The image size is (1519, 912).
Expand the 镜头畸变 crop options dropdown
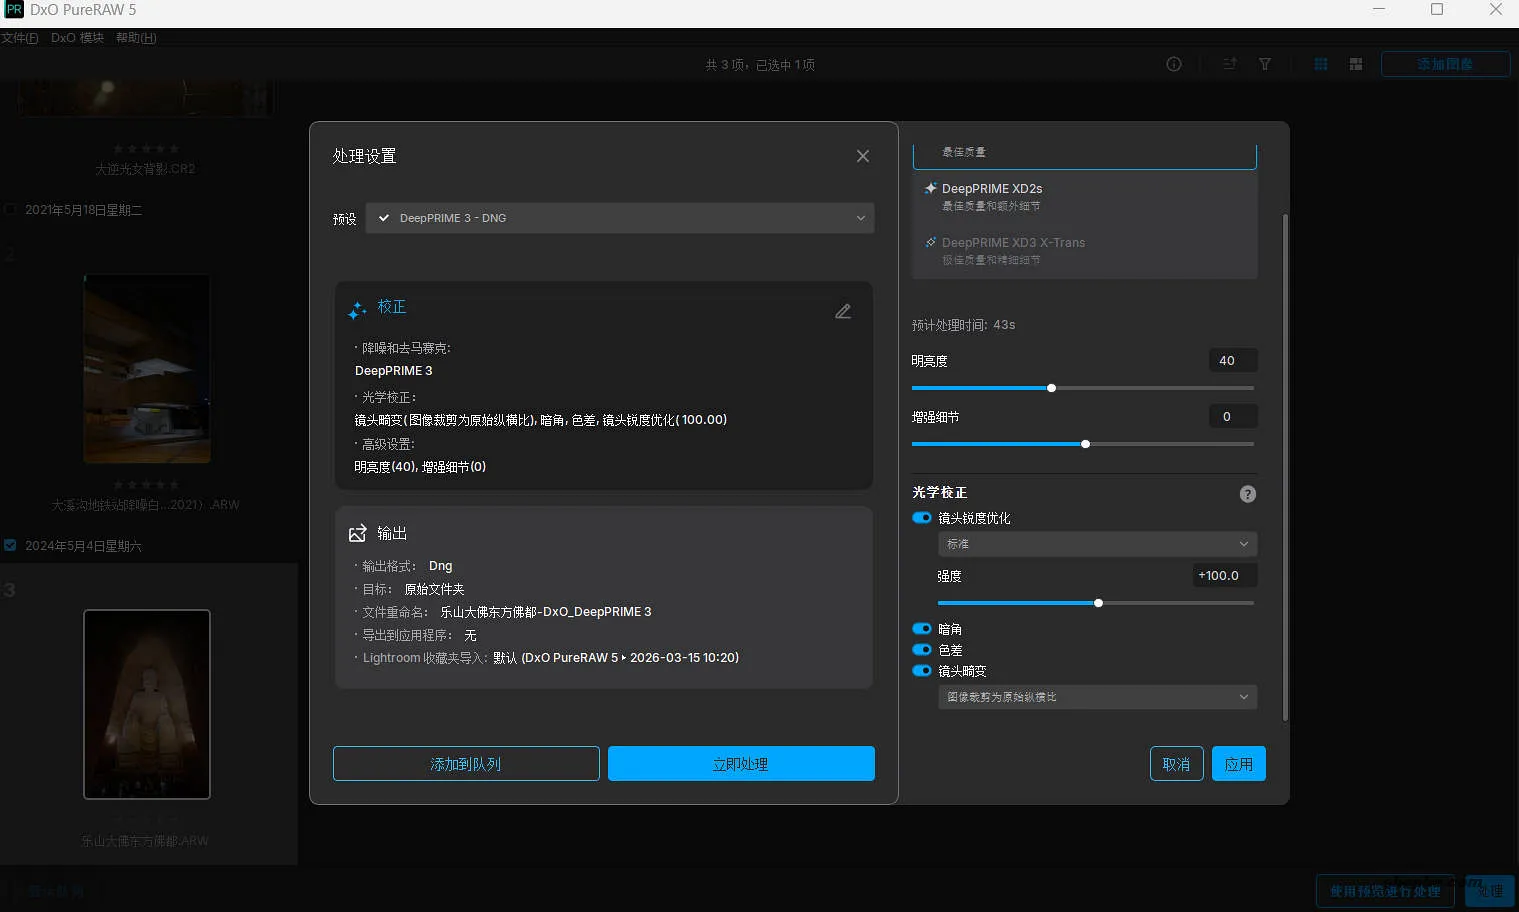pos(1097,696)
